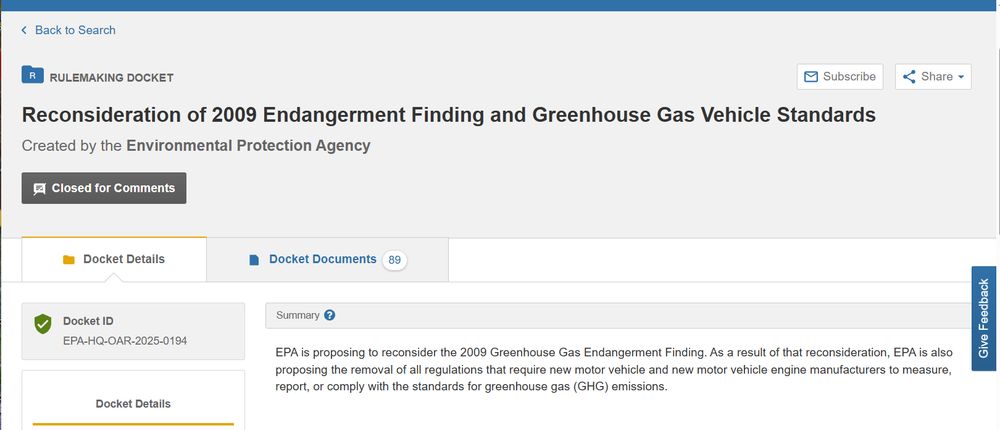Open the Give Feedback side button
The height and width of the screenshot is (430, 1000).
pos(984,318)
